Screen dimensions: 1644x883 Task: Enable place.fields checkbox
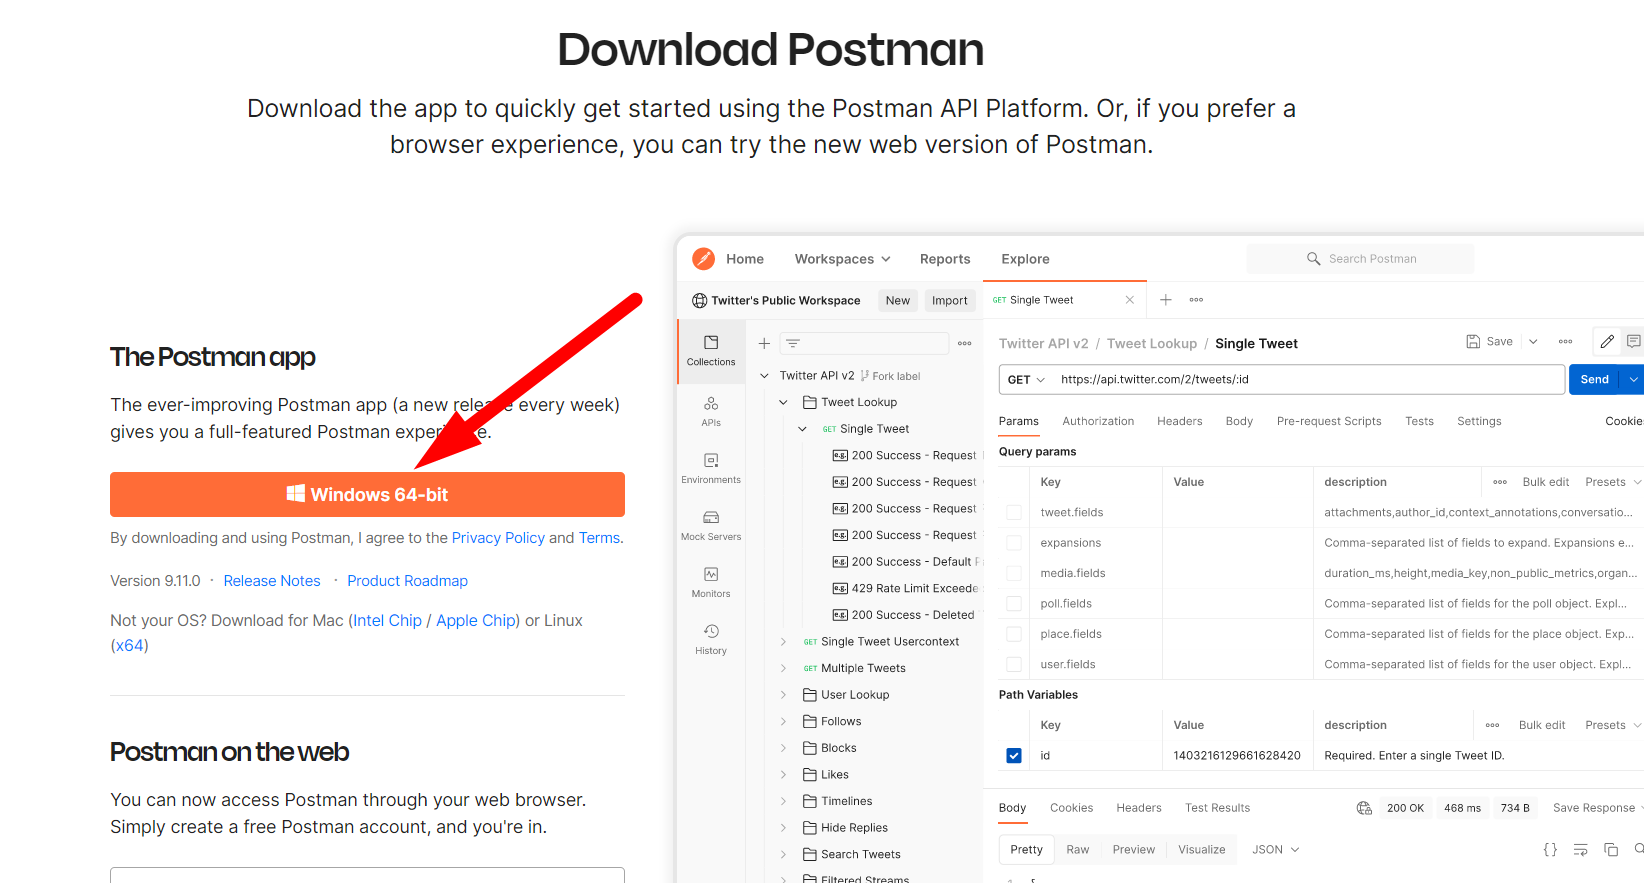1014,634
